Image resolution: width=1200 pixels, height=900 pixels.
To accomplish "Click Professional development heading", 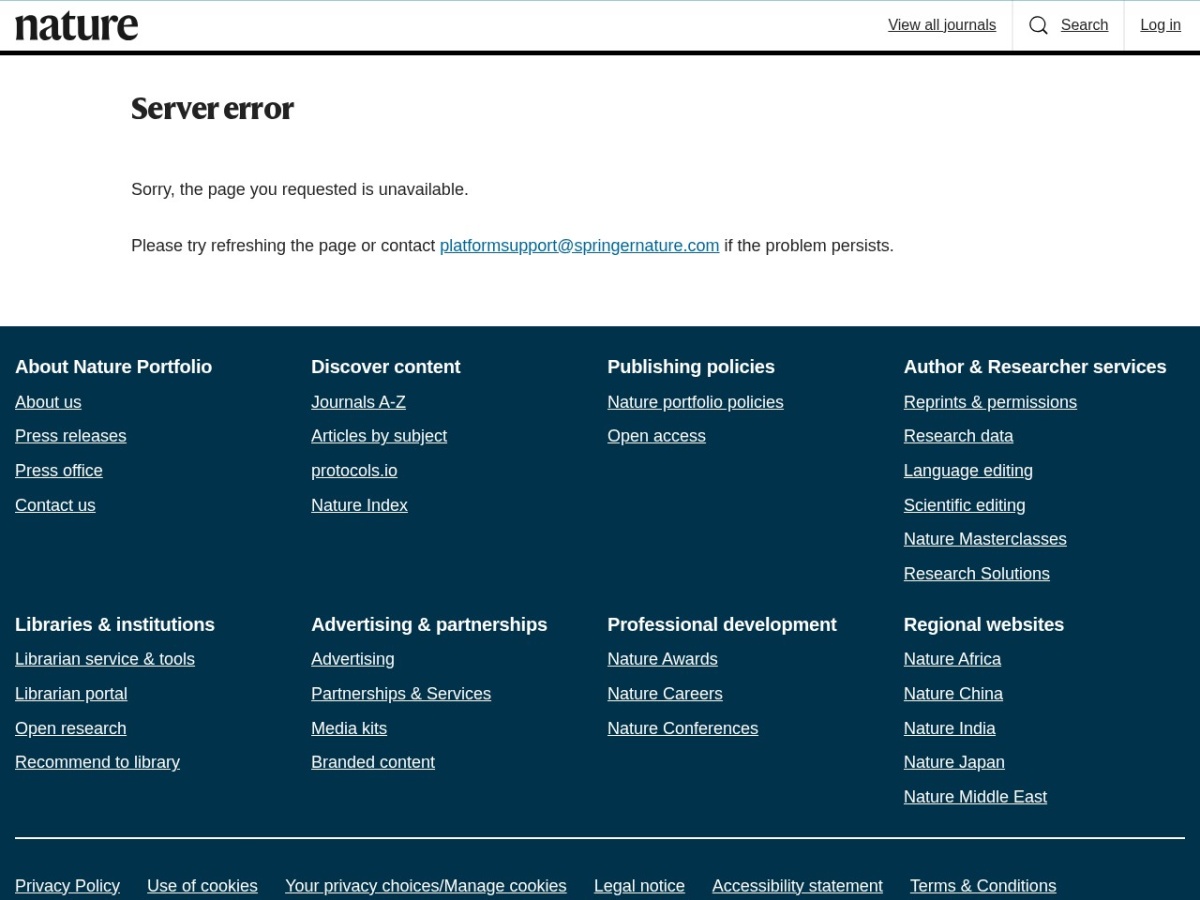I will tap(722, 625).
